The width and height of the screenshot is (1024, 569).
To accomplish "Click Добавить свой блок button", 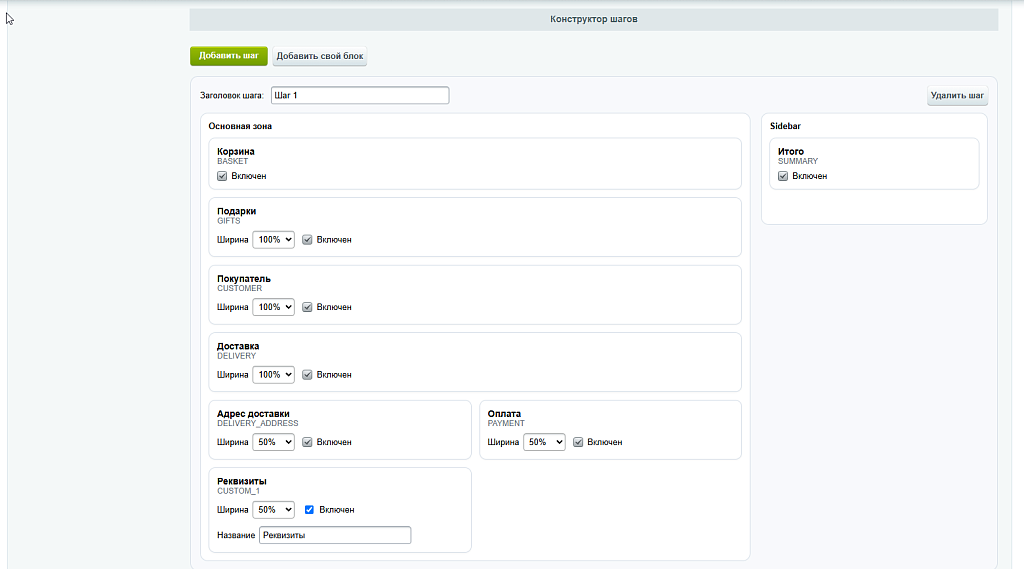I will 319,56.
